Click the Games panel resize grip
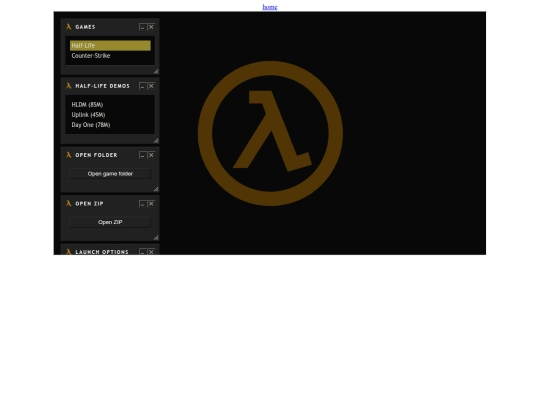Image resolution: width=540 pixels, height=405 pixels. [x=156, y=72]
